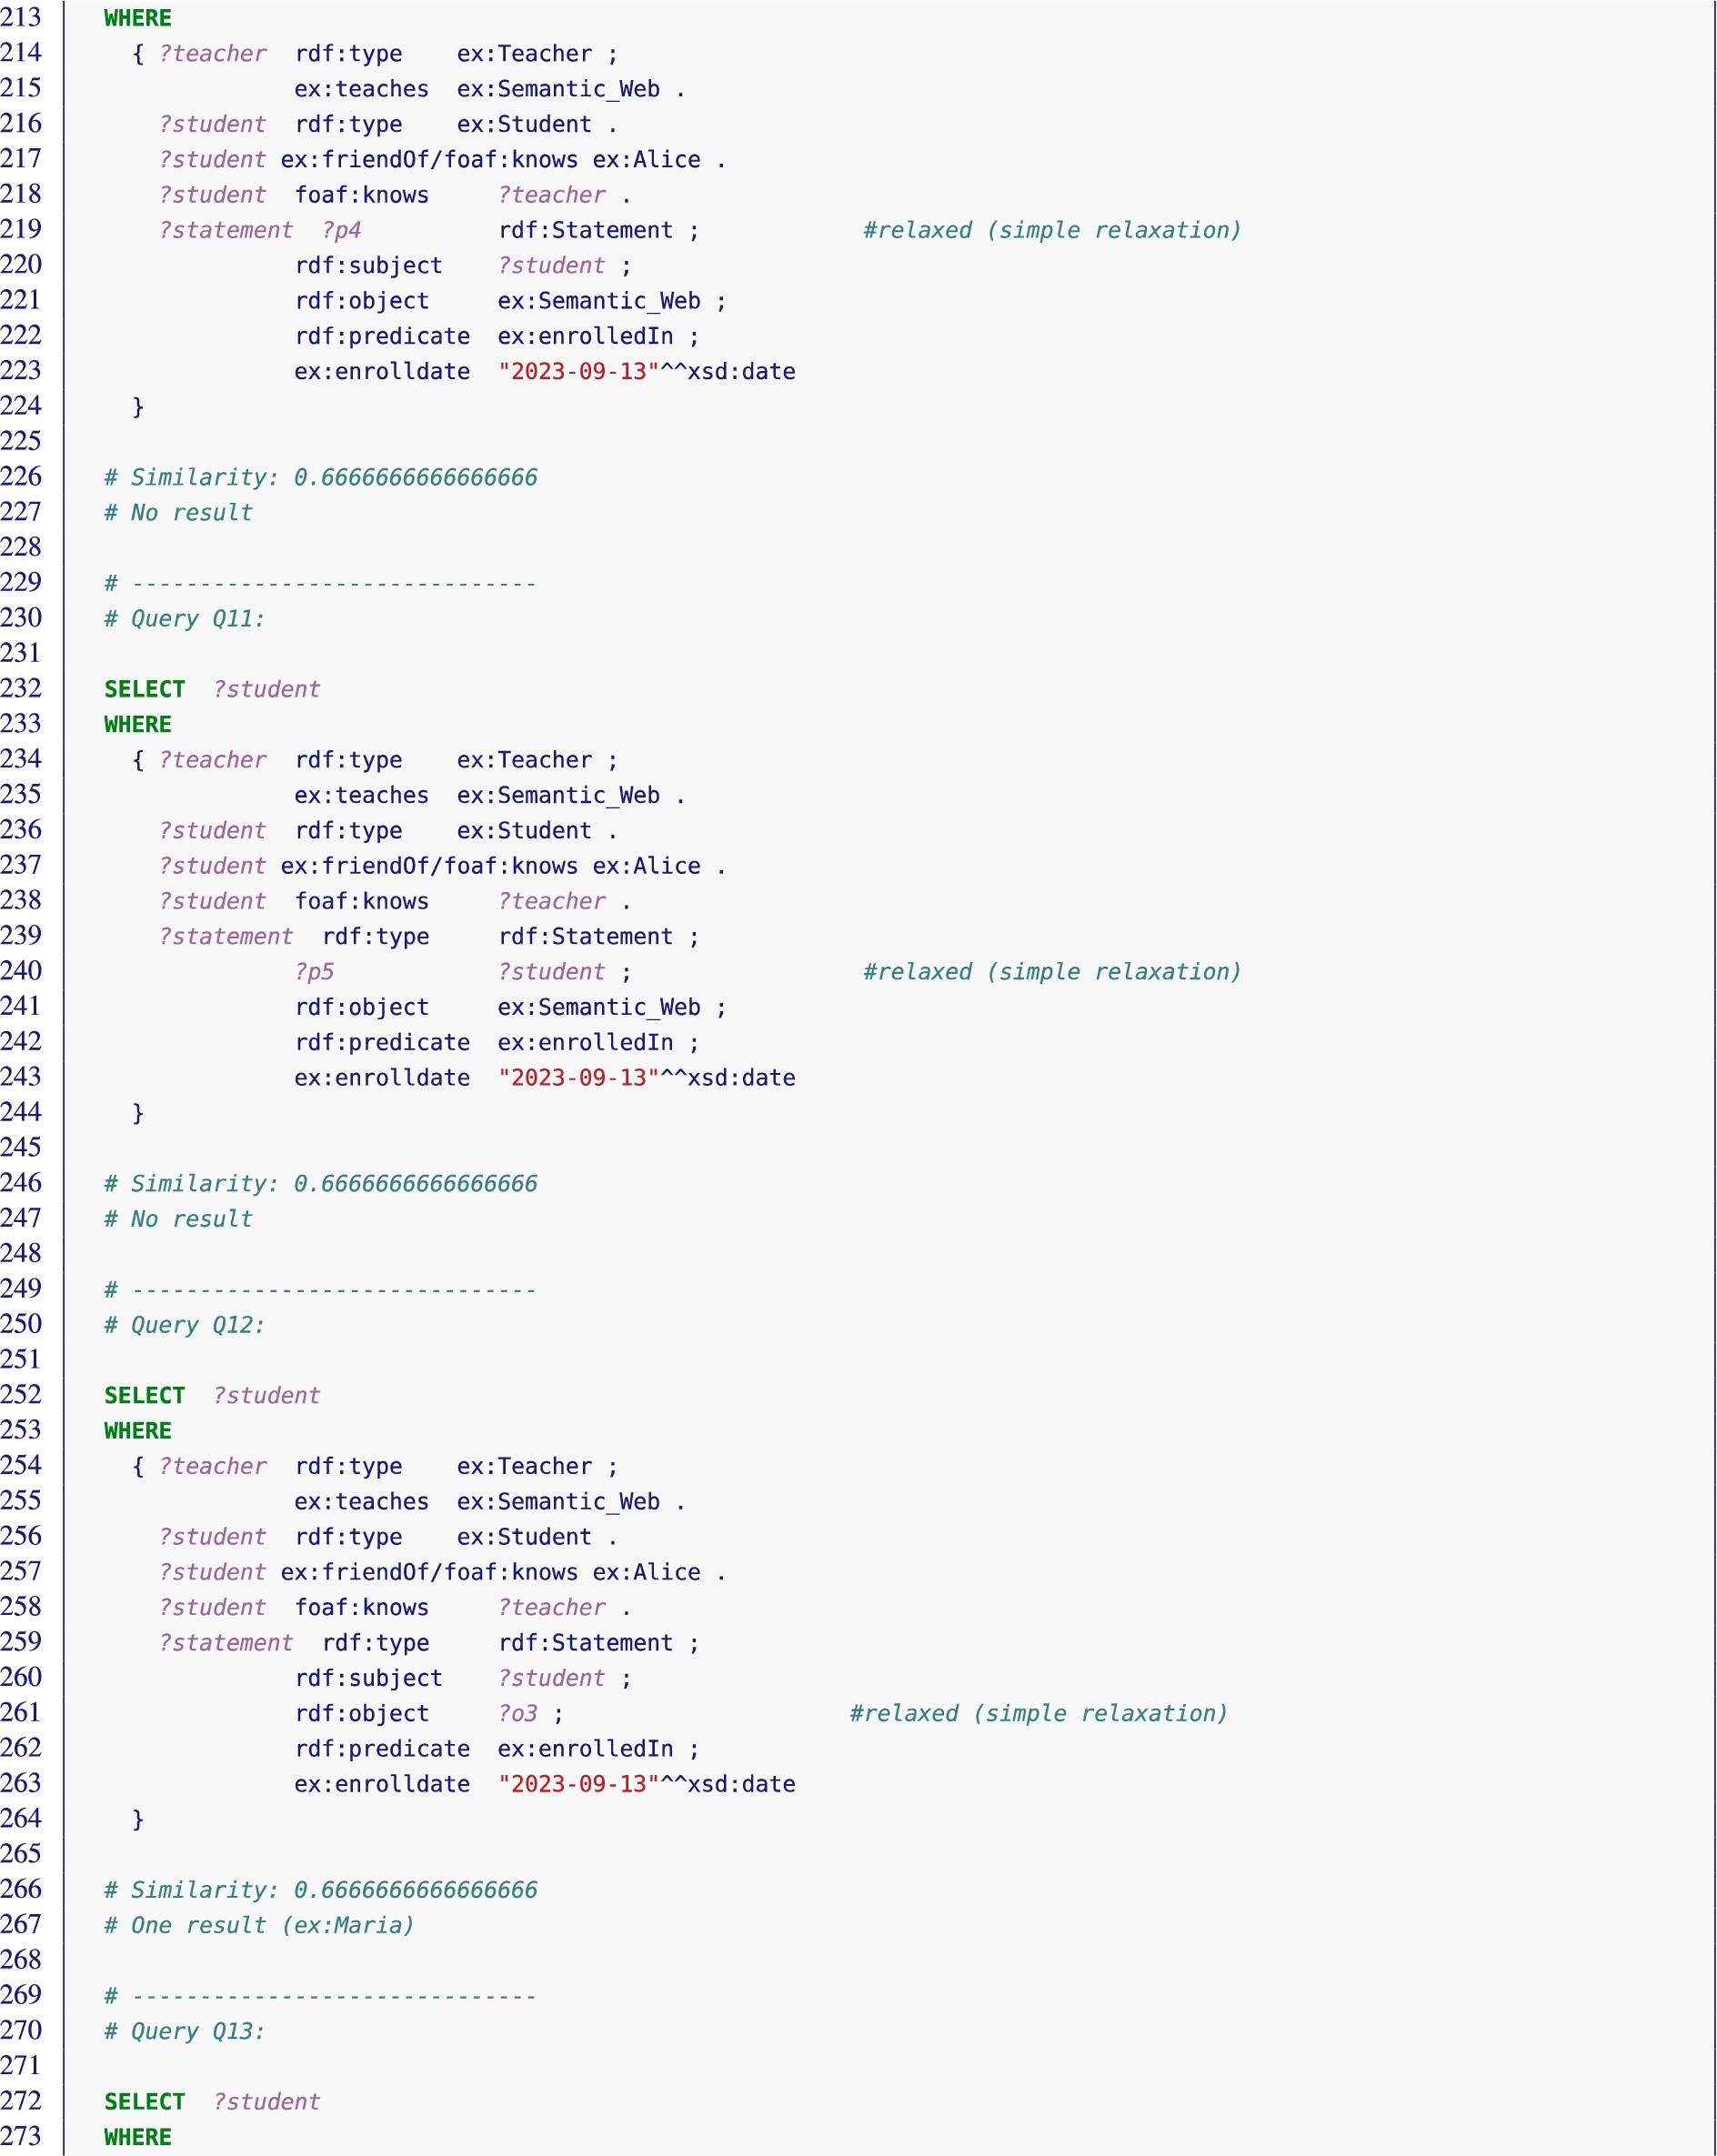
Task: Click the date literal on line 263
Action: click(647, 1784)
